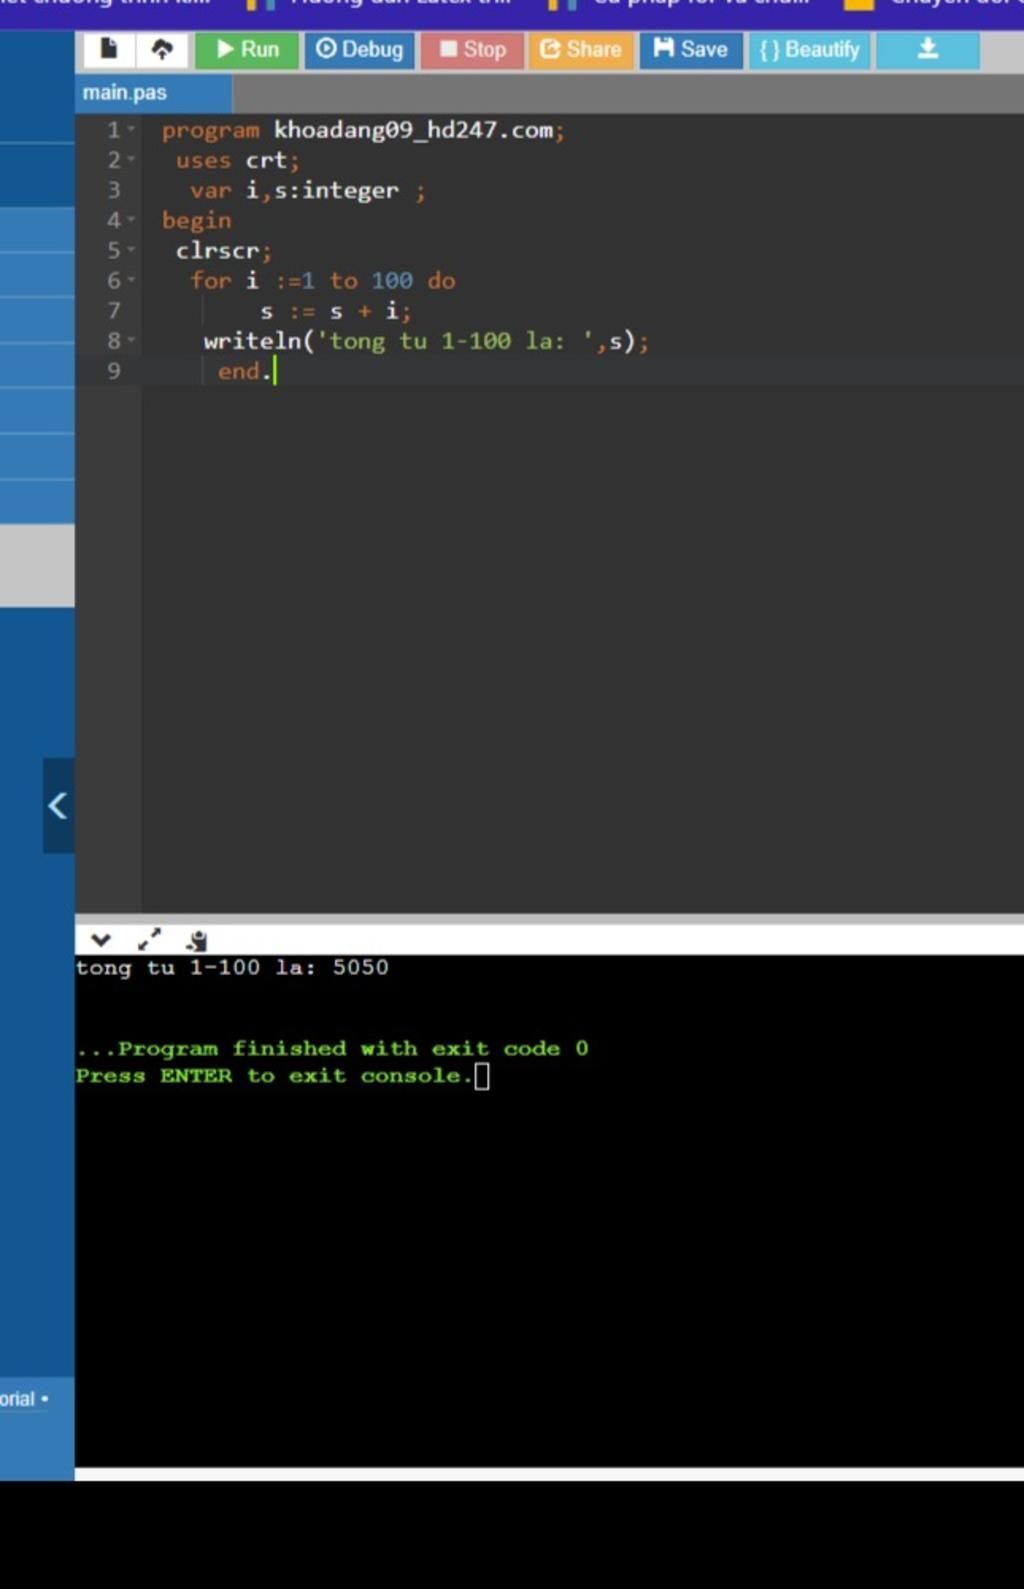Click the Upload File cloud icon

(162, 49)
